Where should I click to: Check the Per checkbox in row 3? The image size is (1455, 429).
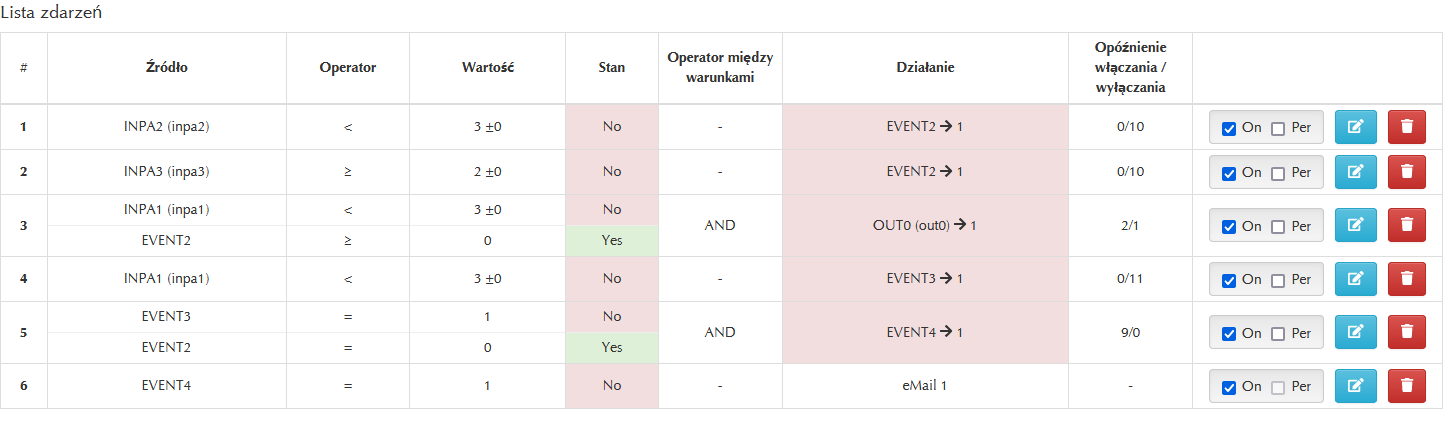[x=1278, y=227]
